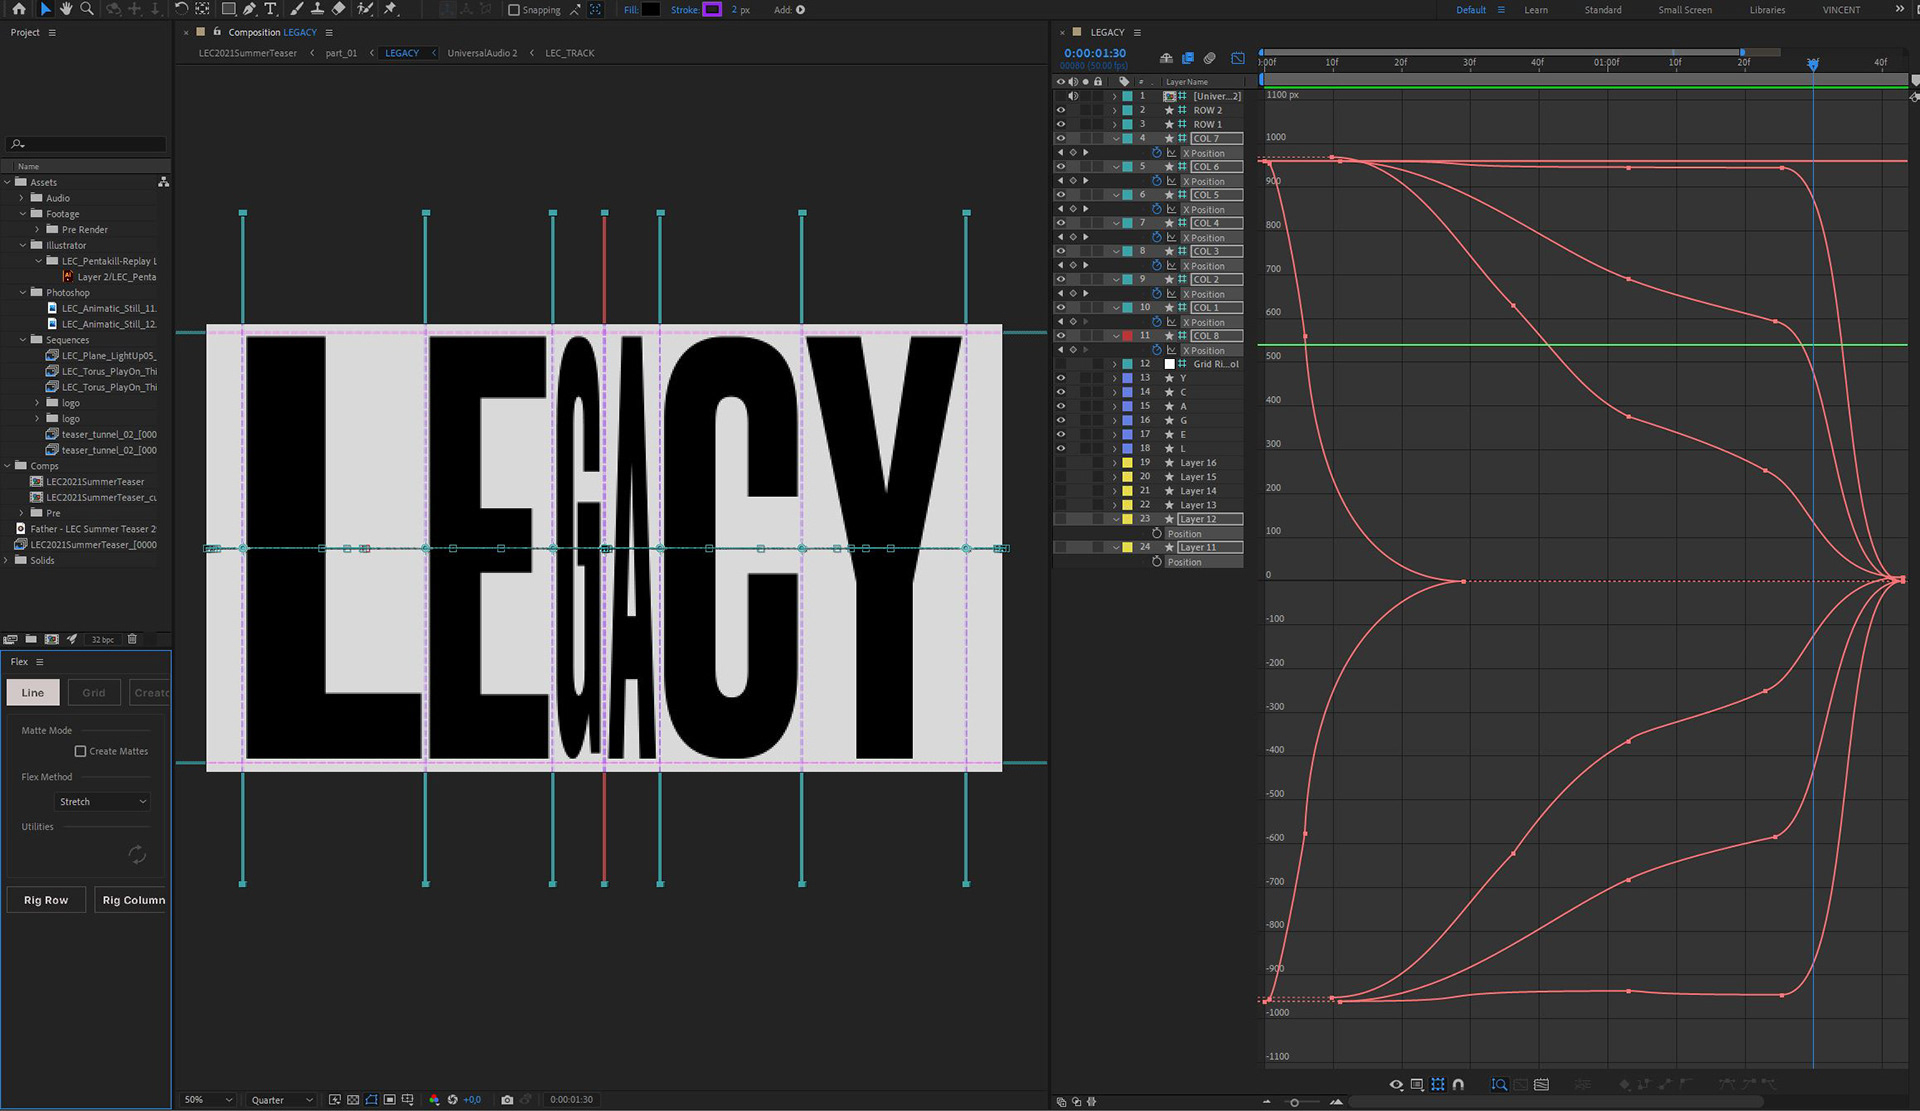Click the Rig Column button
The image size is (1920, 1111).
click(x=133, y=900)
